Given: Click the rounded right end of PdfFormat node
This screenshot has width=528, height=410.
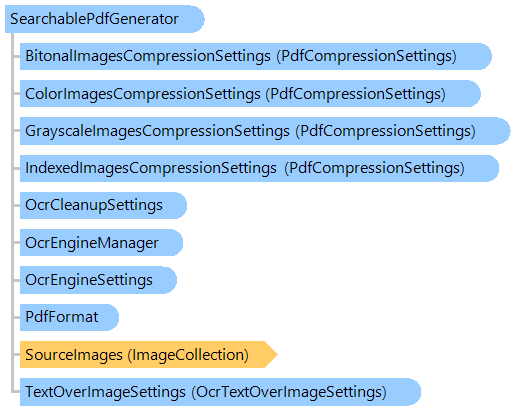Looking at the screenshot, I should click(113, 317).
